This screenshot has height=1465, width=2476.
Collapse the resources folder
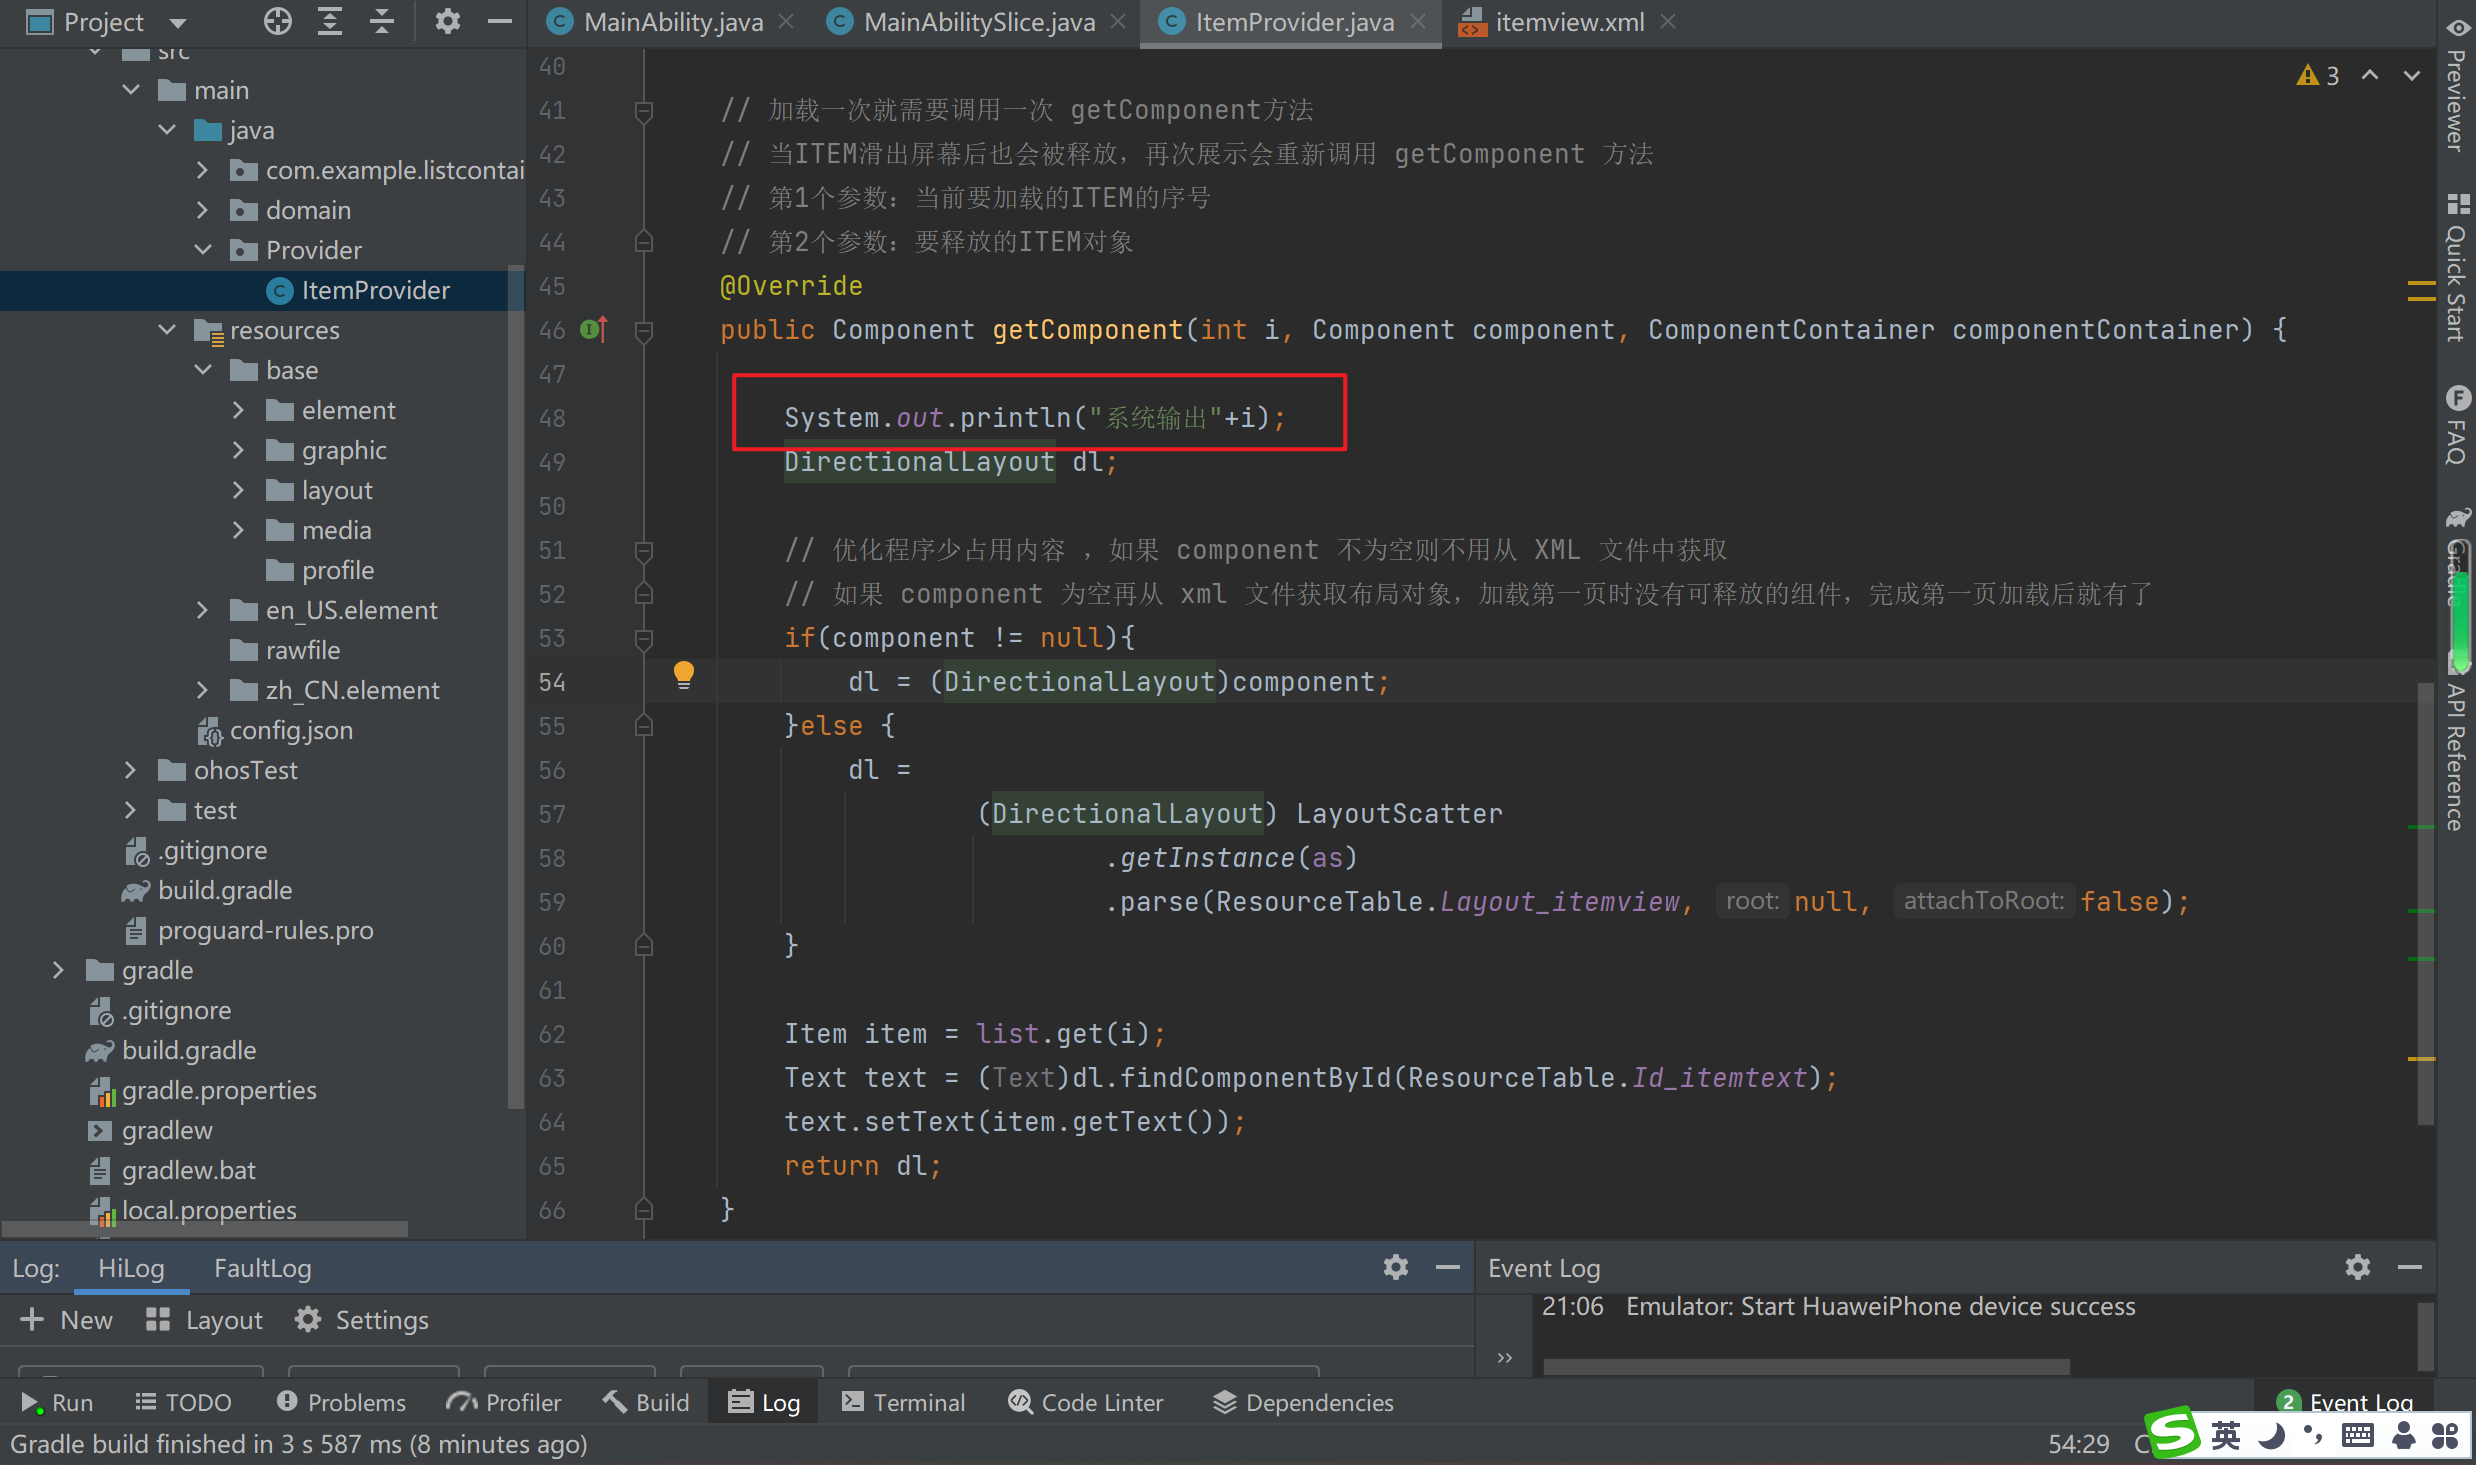[x=167, y=329]
